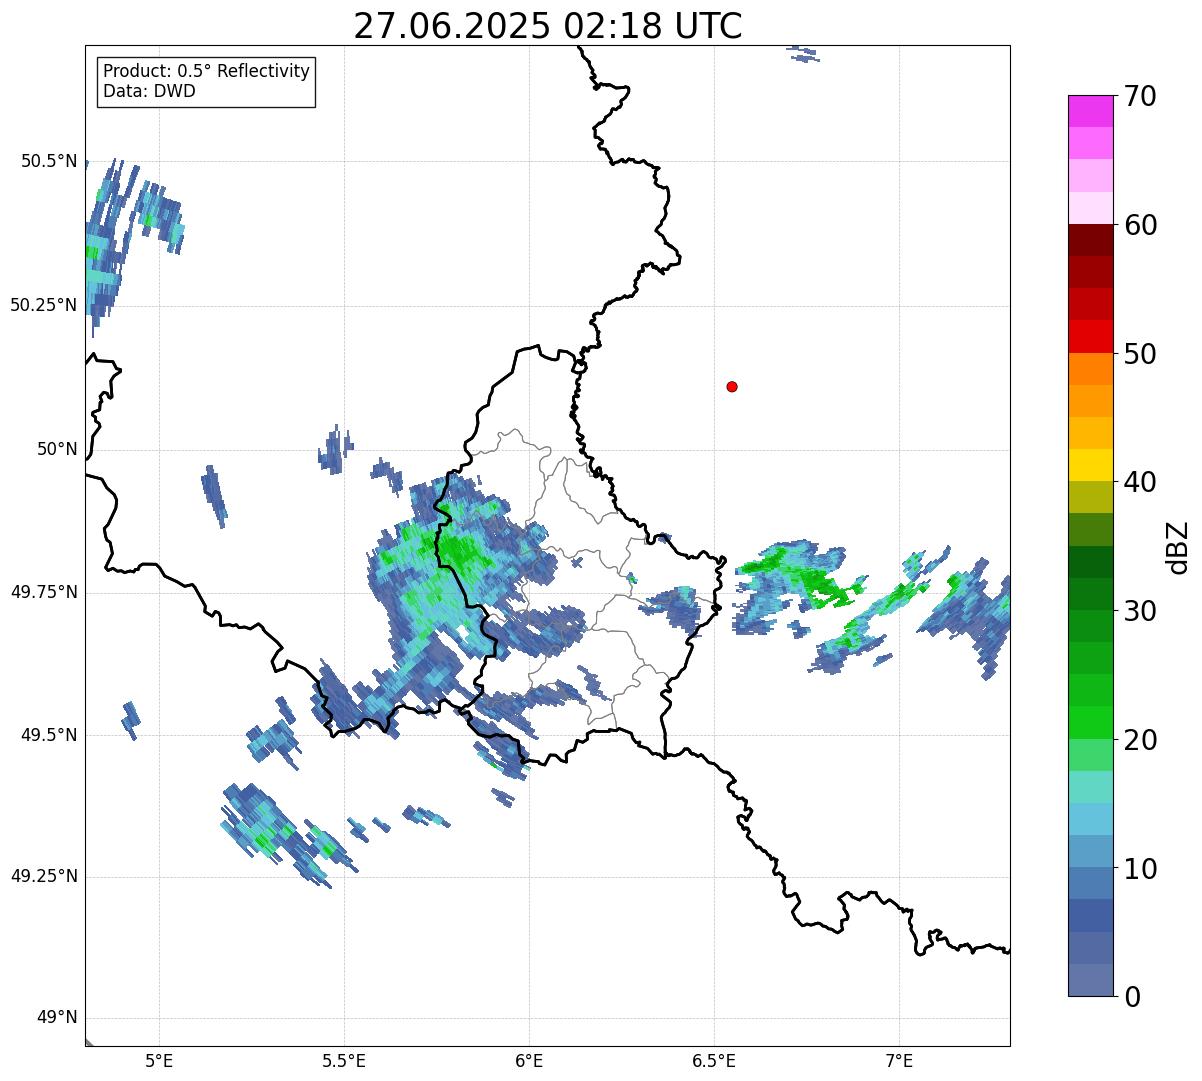Click the 50.25°N latitude label
Viewport: 1202px width, 1081px height.
point(43,305)
